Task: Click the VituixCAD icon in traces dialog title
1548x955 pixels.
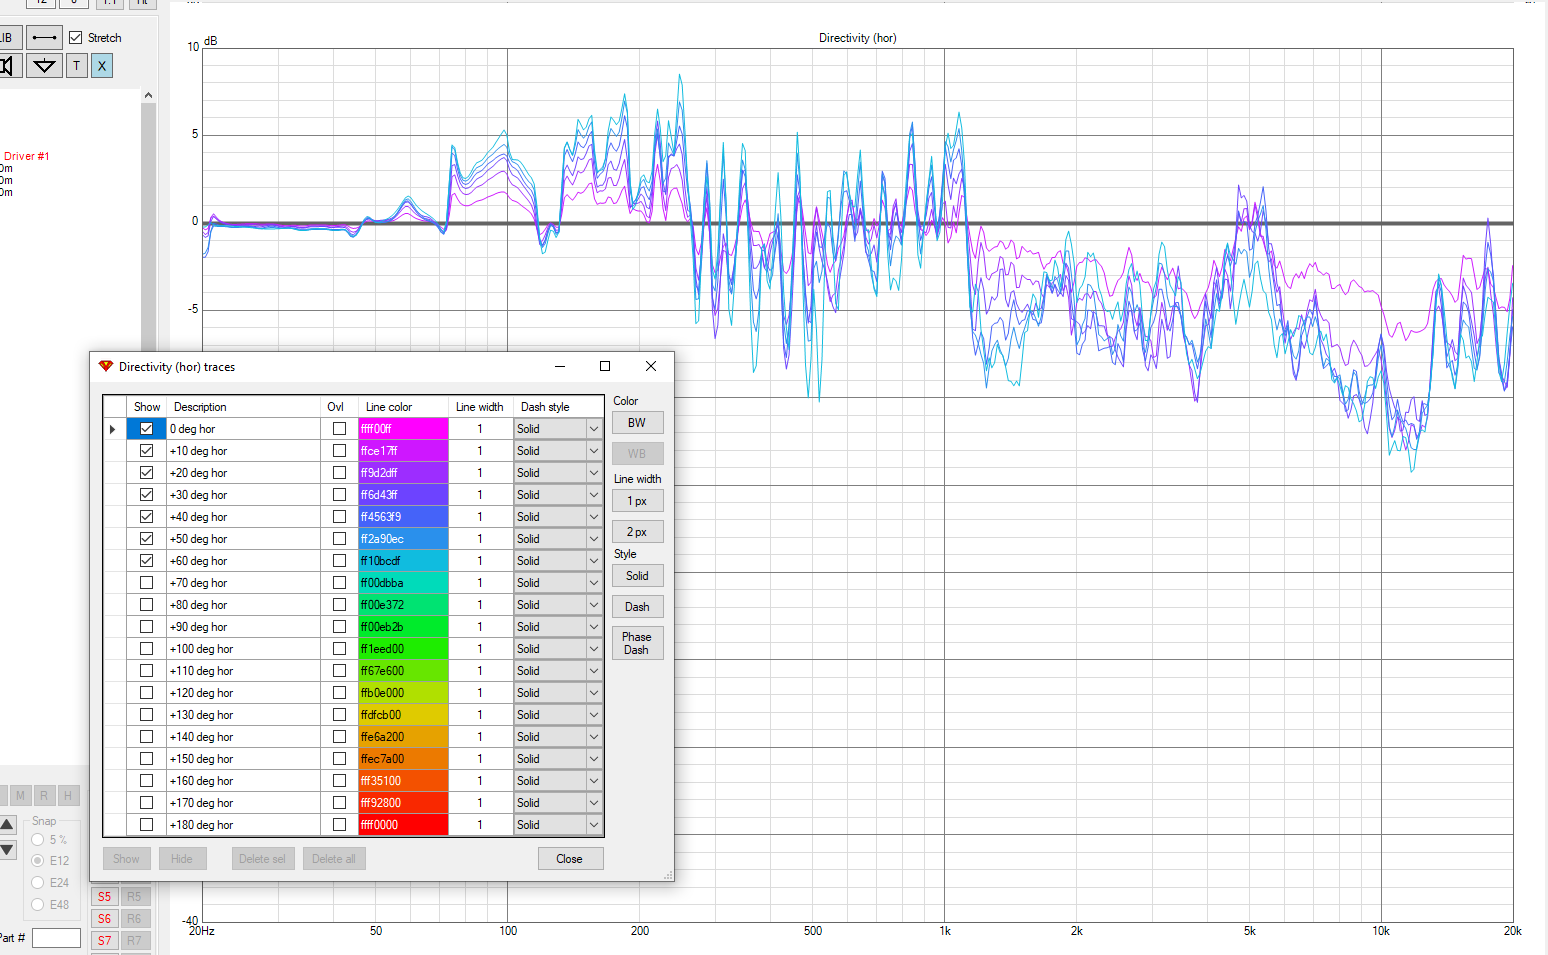Action: click(106, 367)
